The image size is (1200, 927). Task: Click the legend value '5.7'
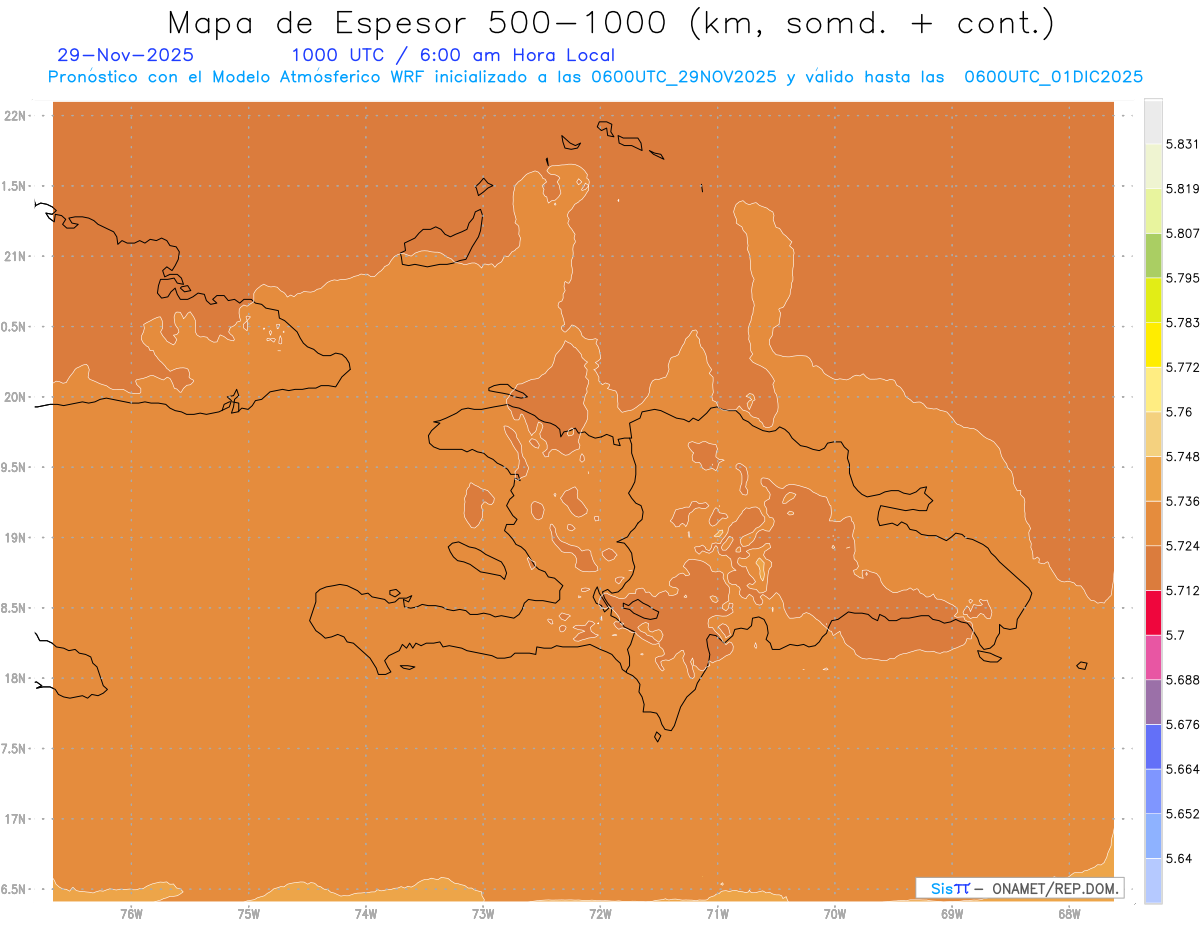[1175, 635]
